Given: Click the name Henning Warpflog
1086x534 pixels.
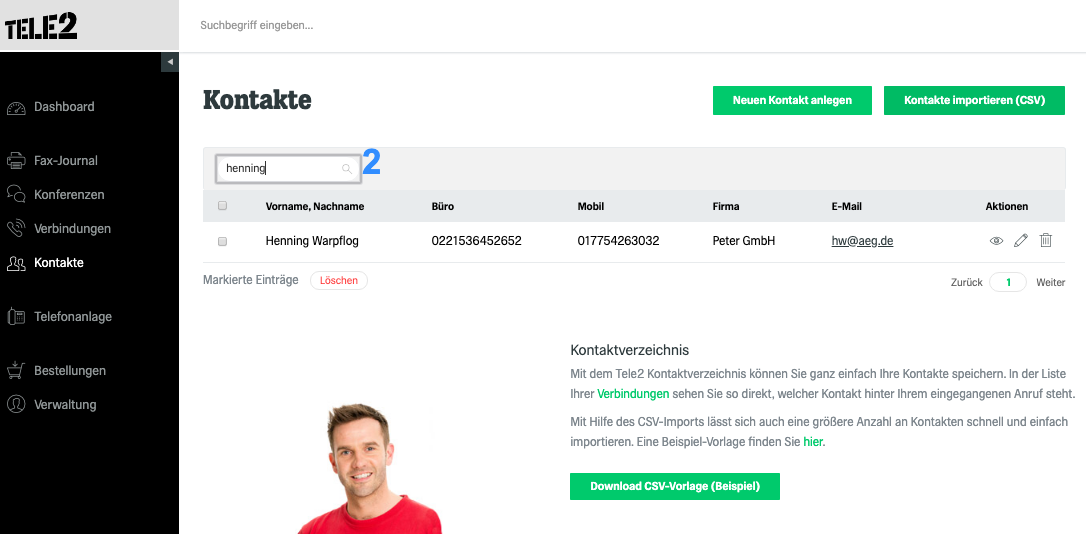Looking at the screenshot, I should (x=312, y=241).
